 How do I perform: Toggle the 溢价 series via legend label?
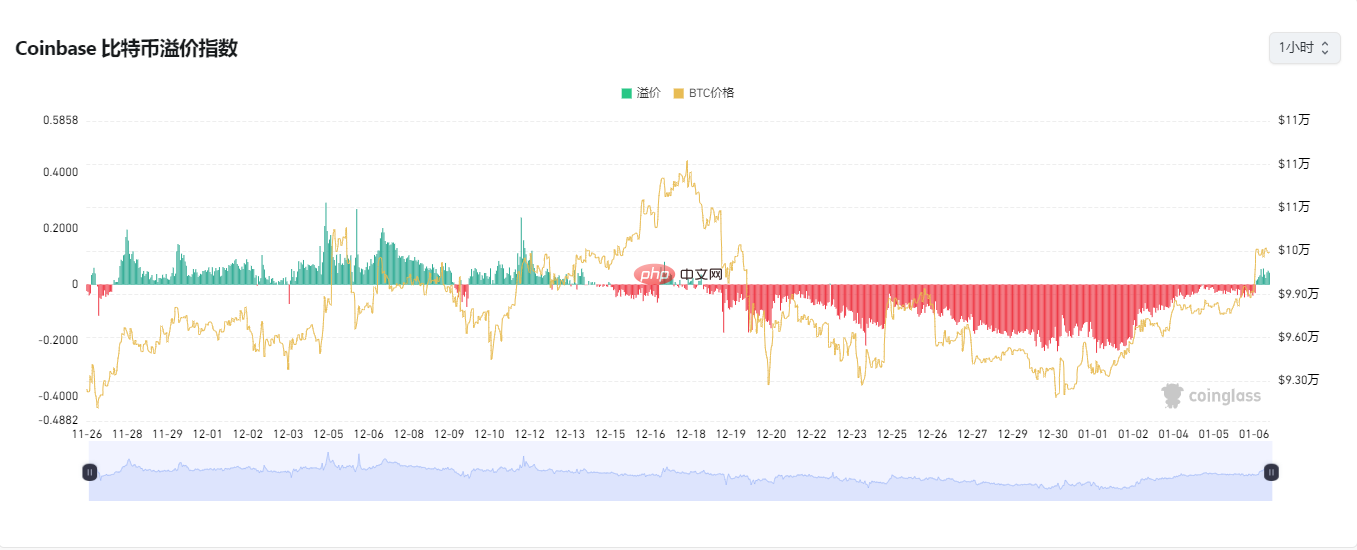[648, 93]
